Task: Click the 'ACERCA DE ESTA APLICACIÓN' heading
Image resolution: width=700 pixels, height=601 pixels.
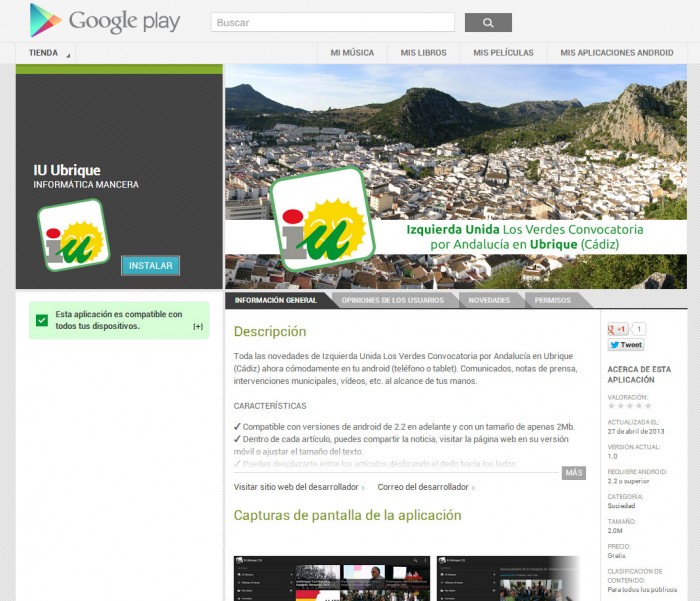Action: click(639, 374)
